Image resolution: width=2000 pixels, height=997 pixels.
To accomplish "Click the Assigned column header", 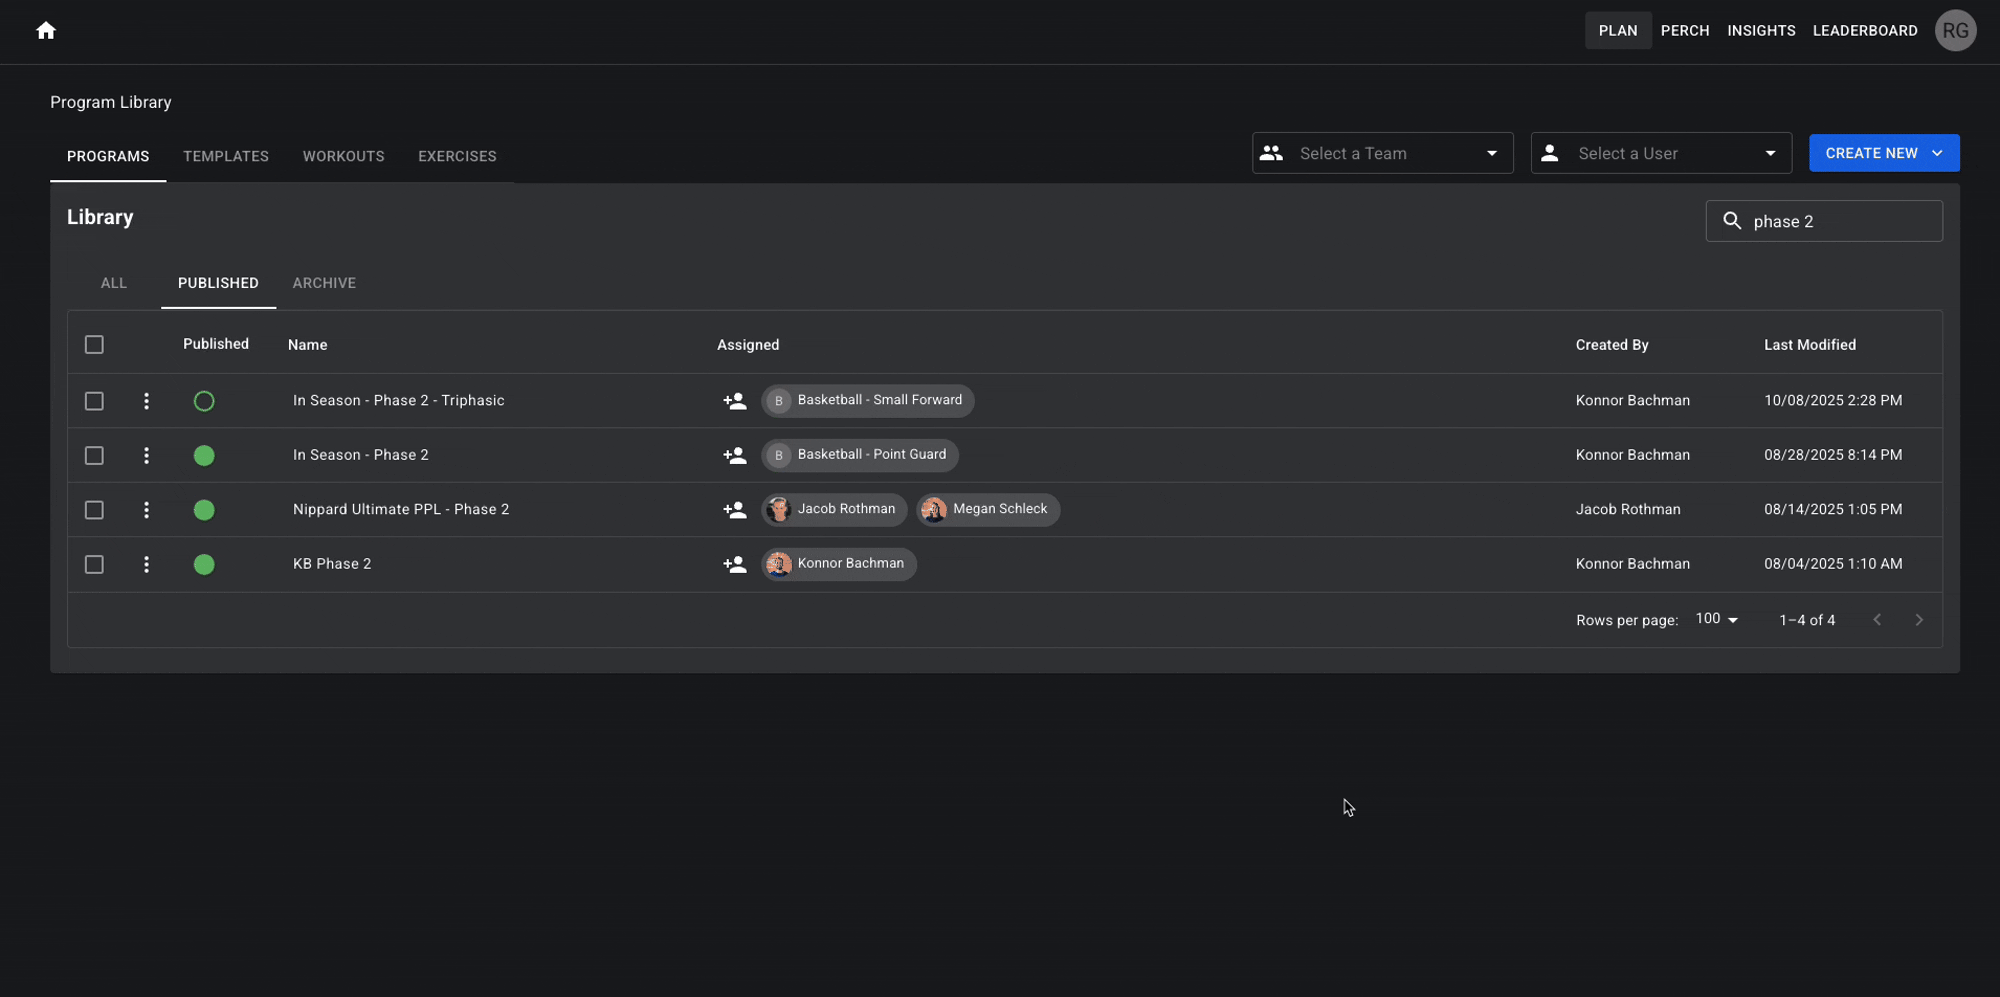I will coord(748,345).
